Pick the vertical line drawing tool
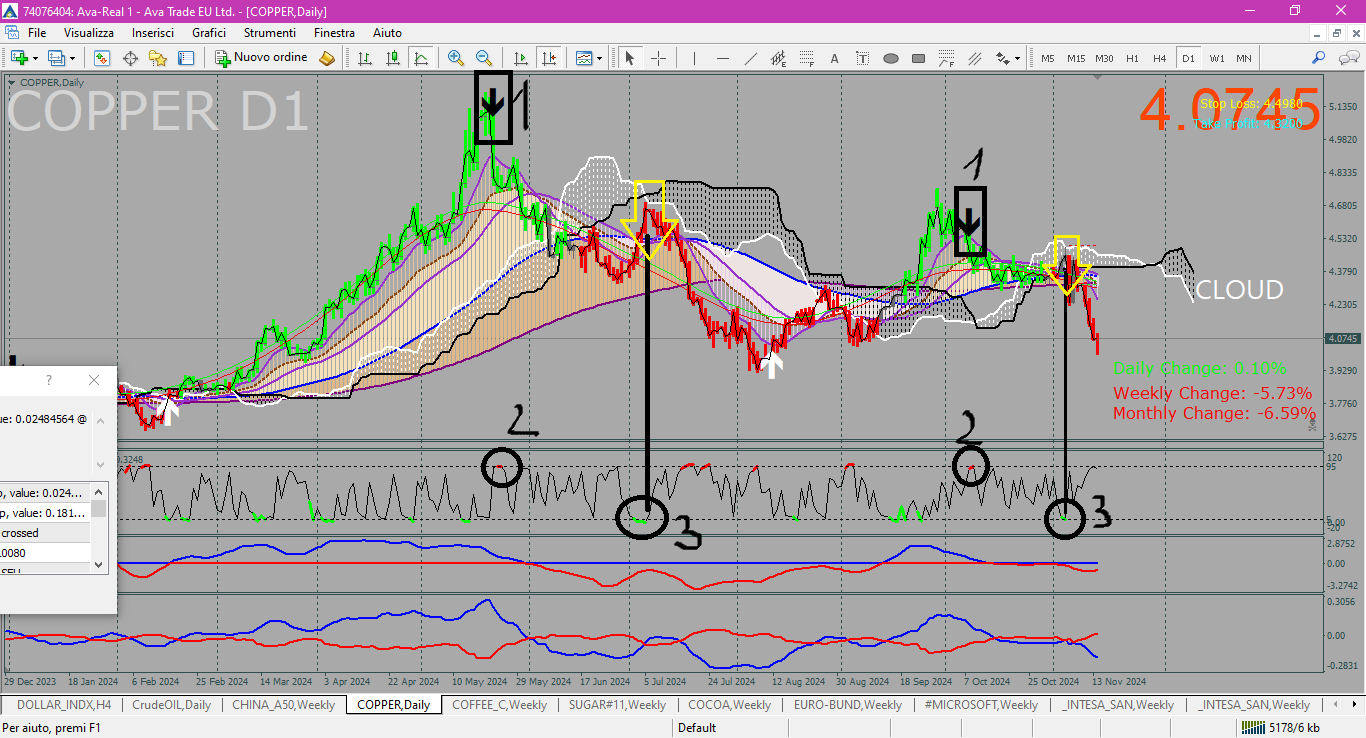1366x738 pixels. point(694,58)
